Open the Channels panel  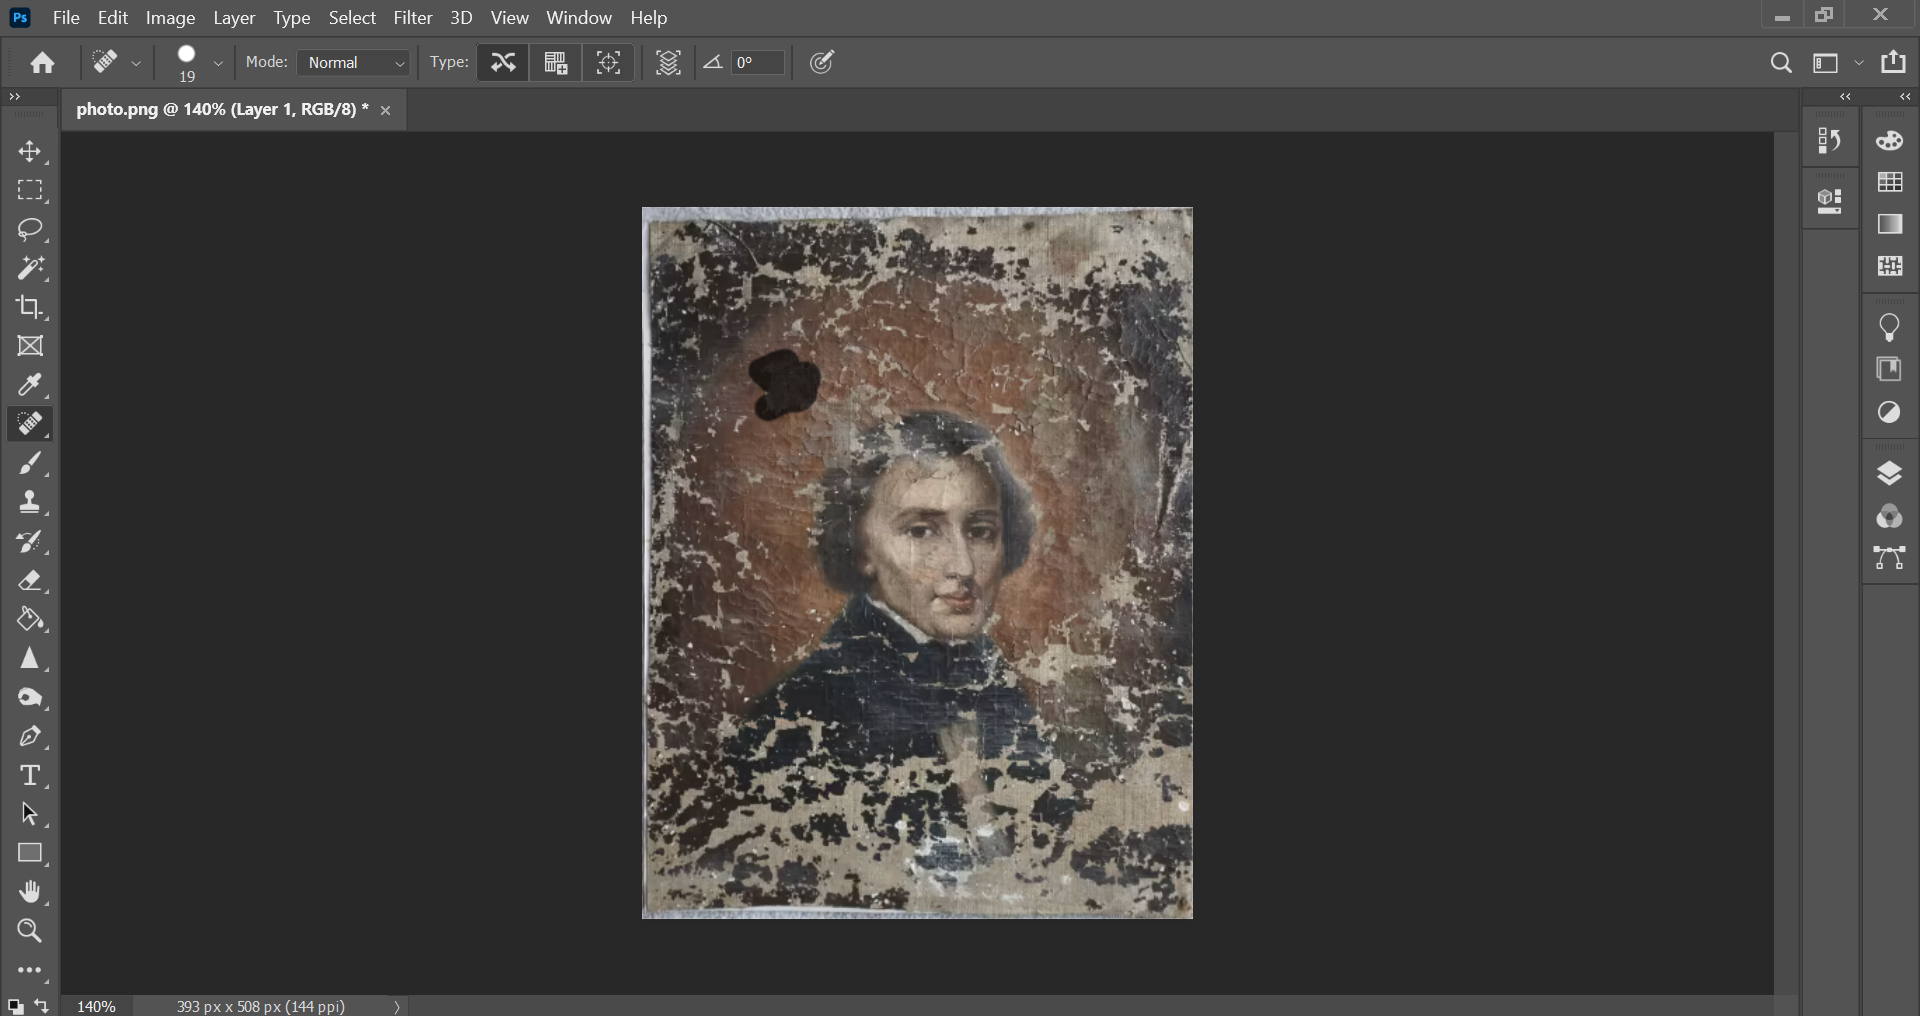coord(1890,516)
